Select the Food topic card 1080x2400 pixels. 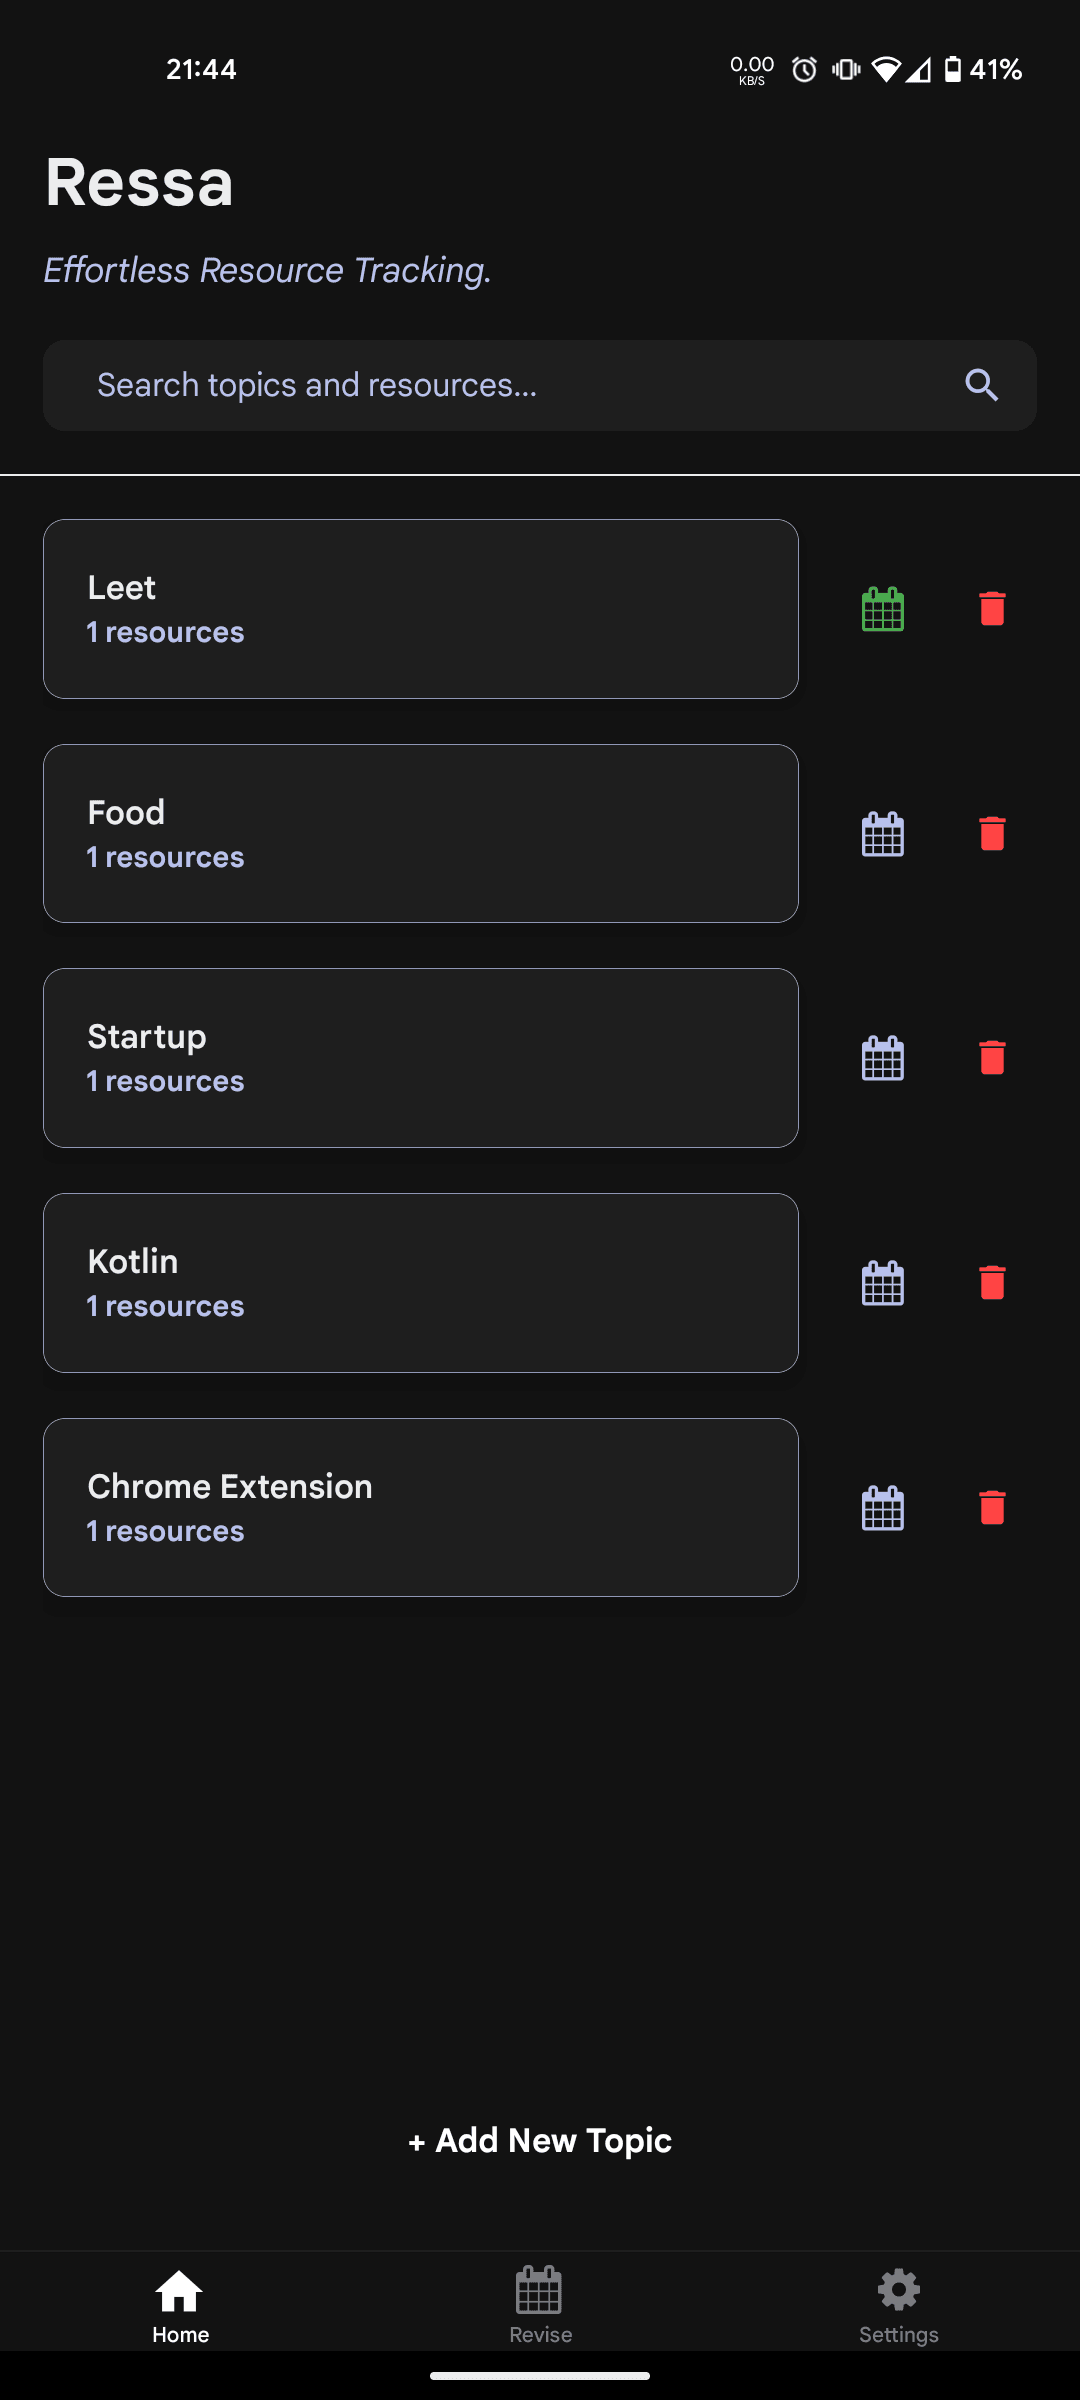[x=420, y=833]
